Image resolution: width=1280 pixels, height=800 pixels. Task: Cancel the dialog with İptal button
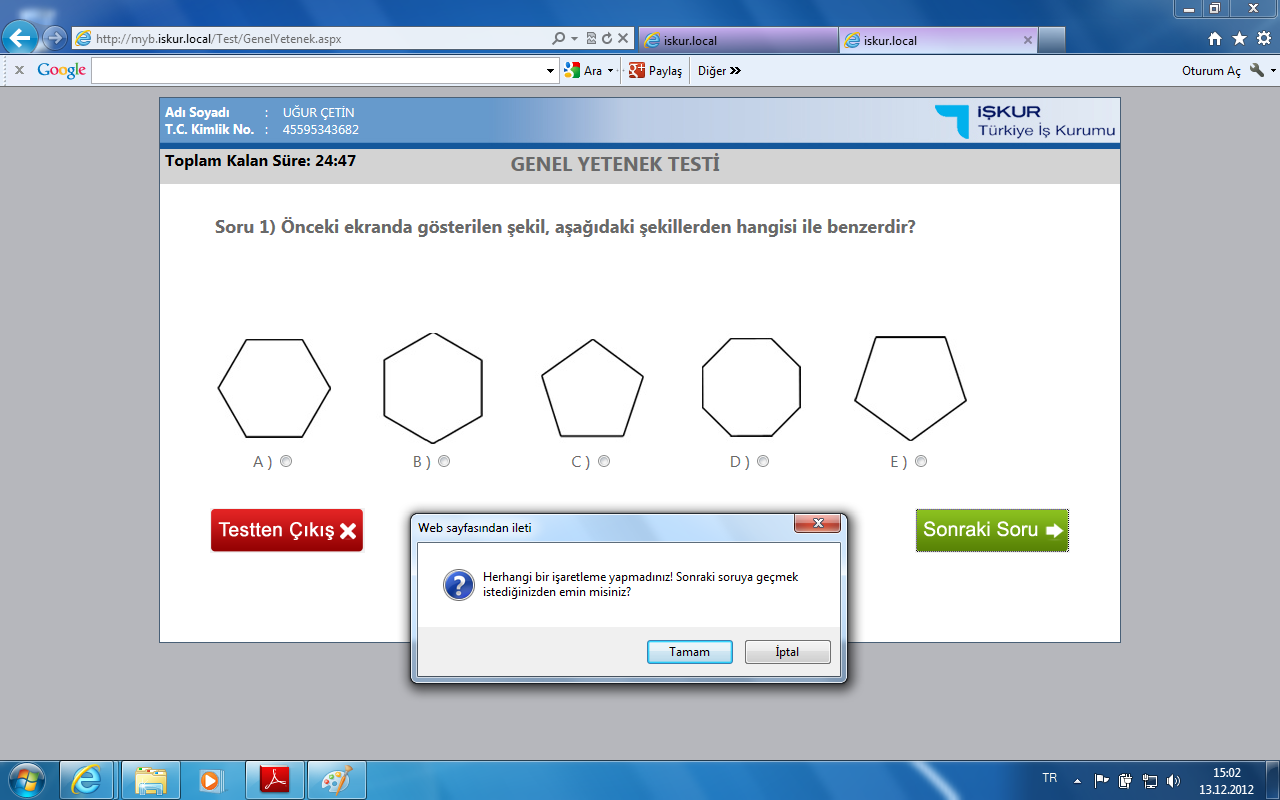[788, 652]
